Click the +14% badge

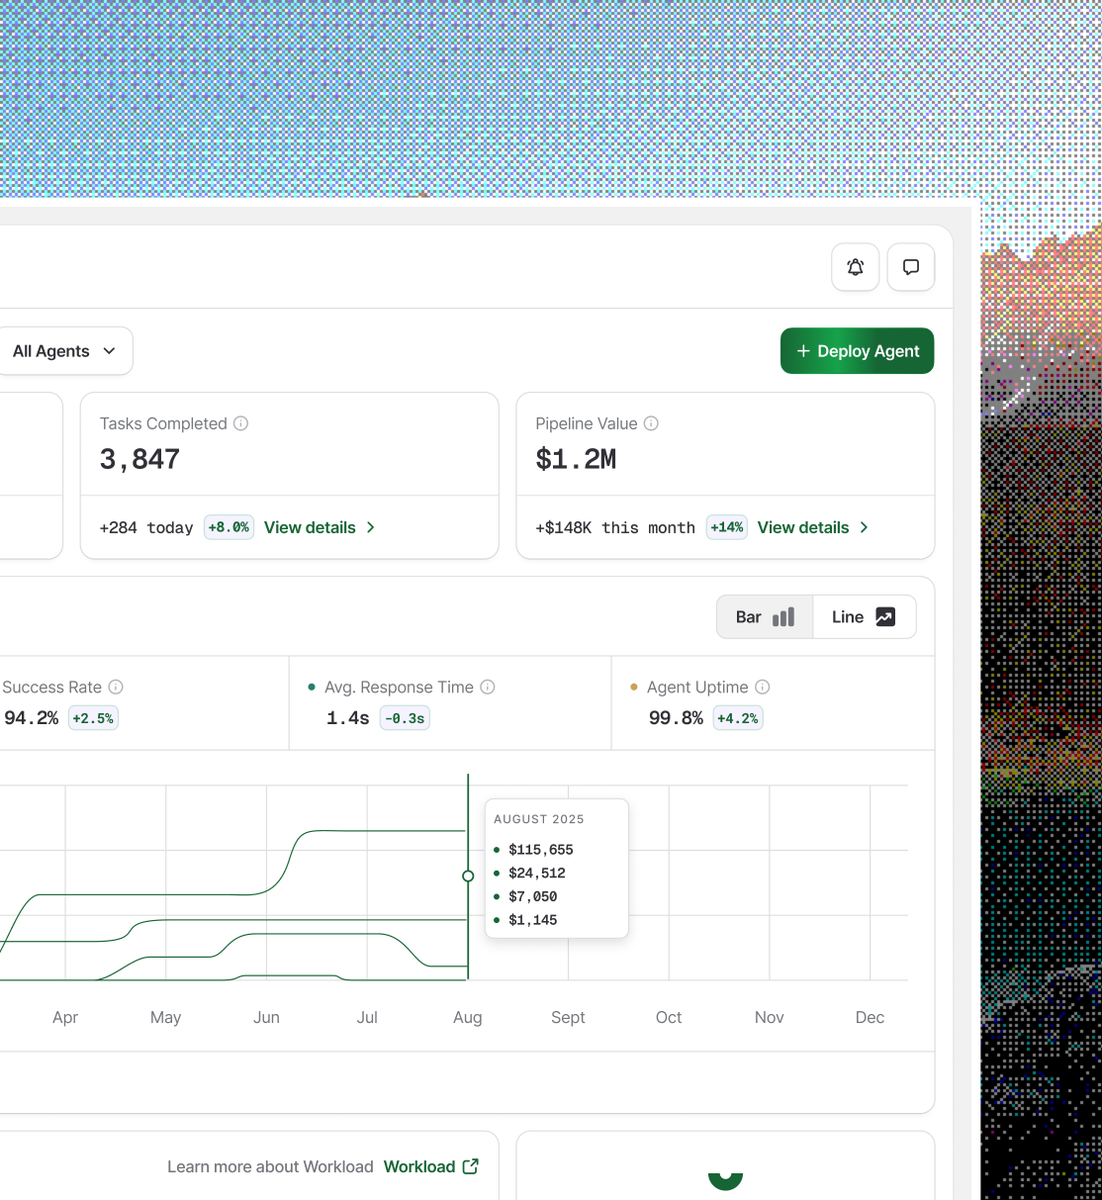point(727,527)
